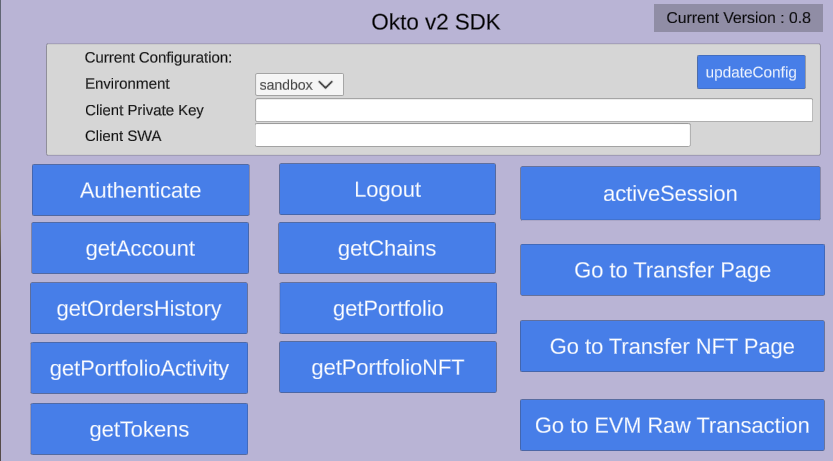Click getOrdersHistory button
The image size is (833, 461).
(139, 308)
